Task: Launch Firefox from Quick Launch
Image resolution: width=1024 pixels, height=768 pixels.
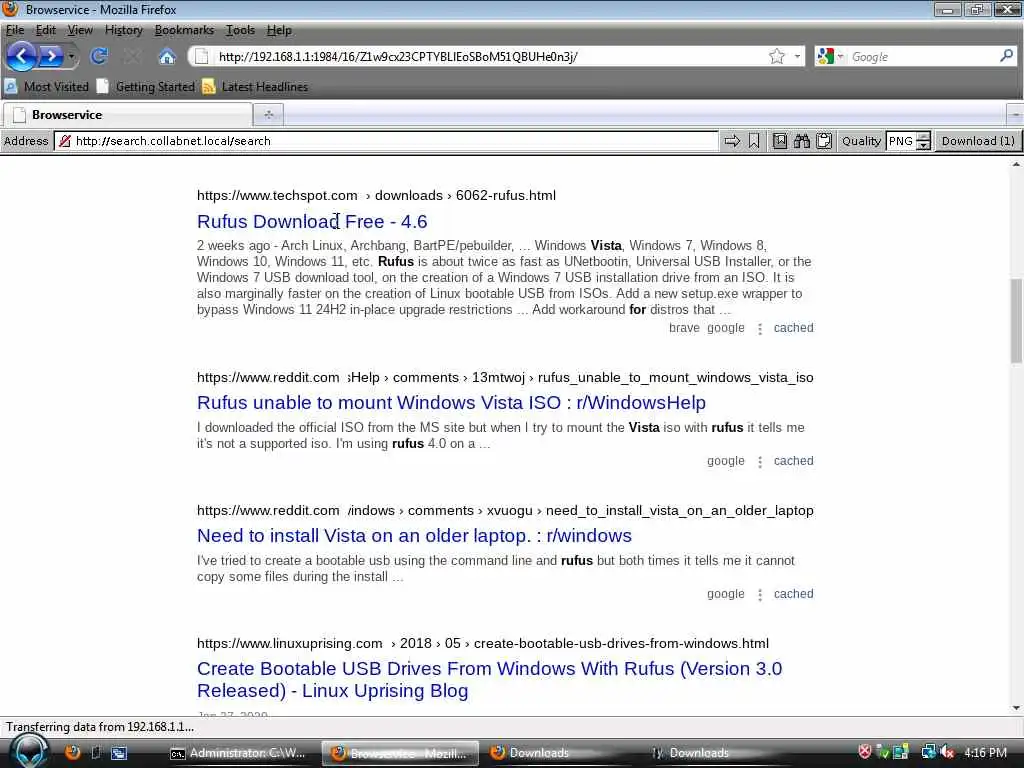Action: coord(72,752)
